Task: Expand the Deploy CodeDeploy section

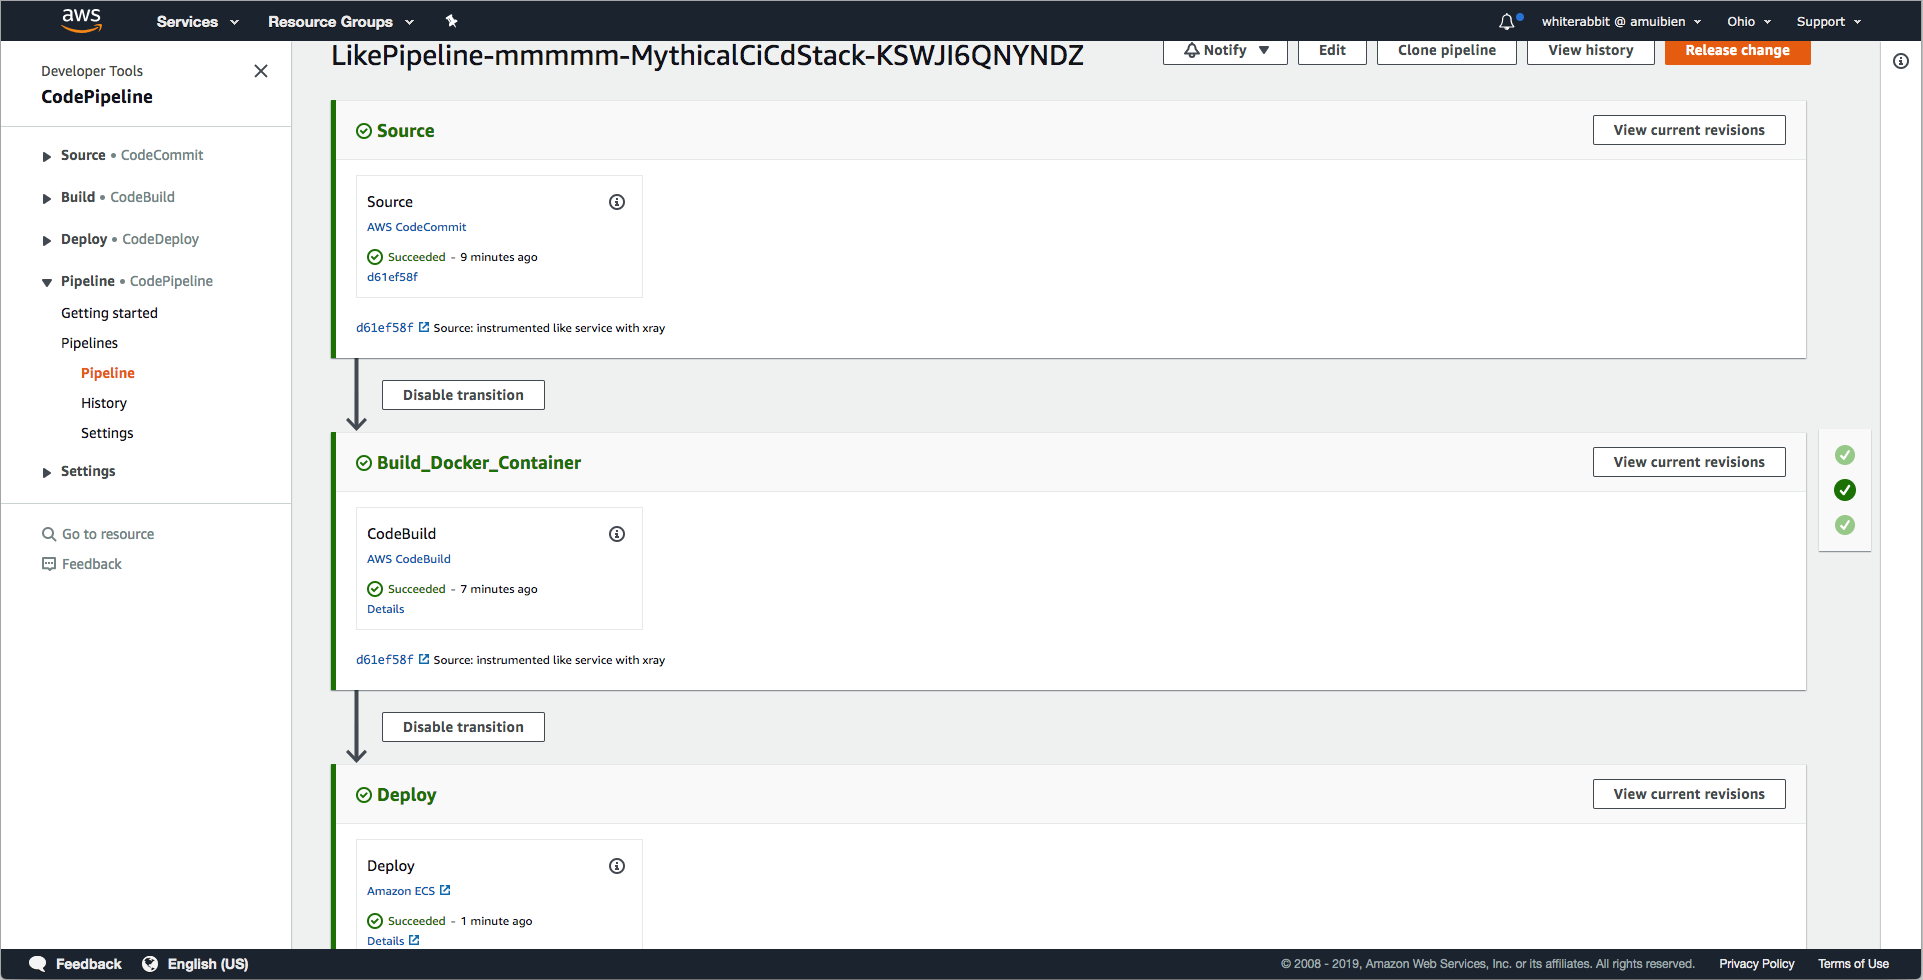Action: pyautogui.click(x=46, y=240)
